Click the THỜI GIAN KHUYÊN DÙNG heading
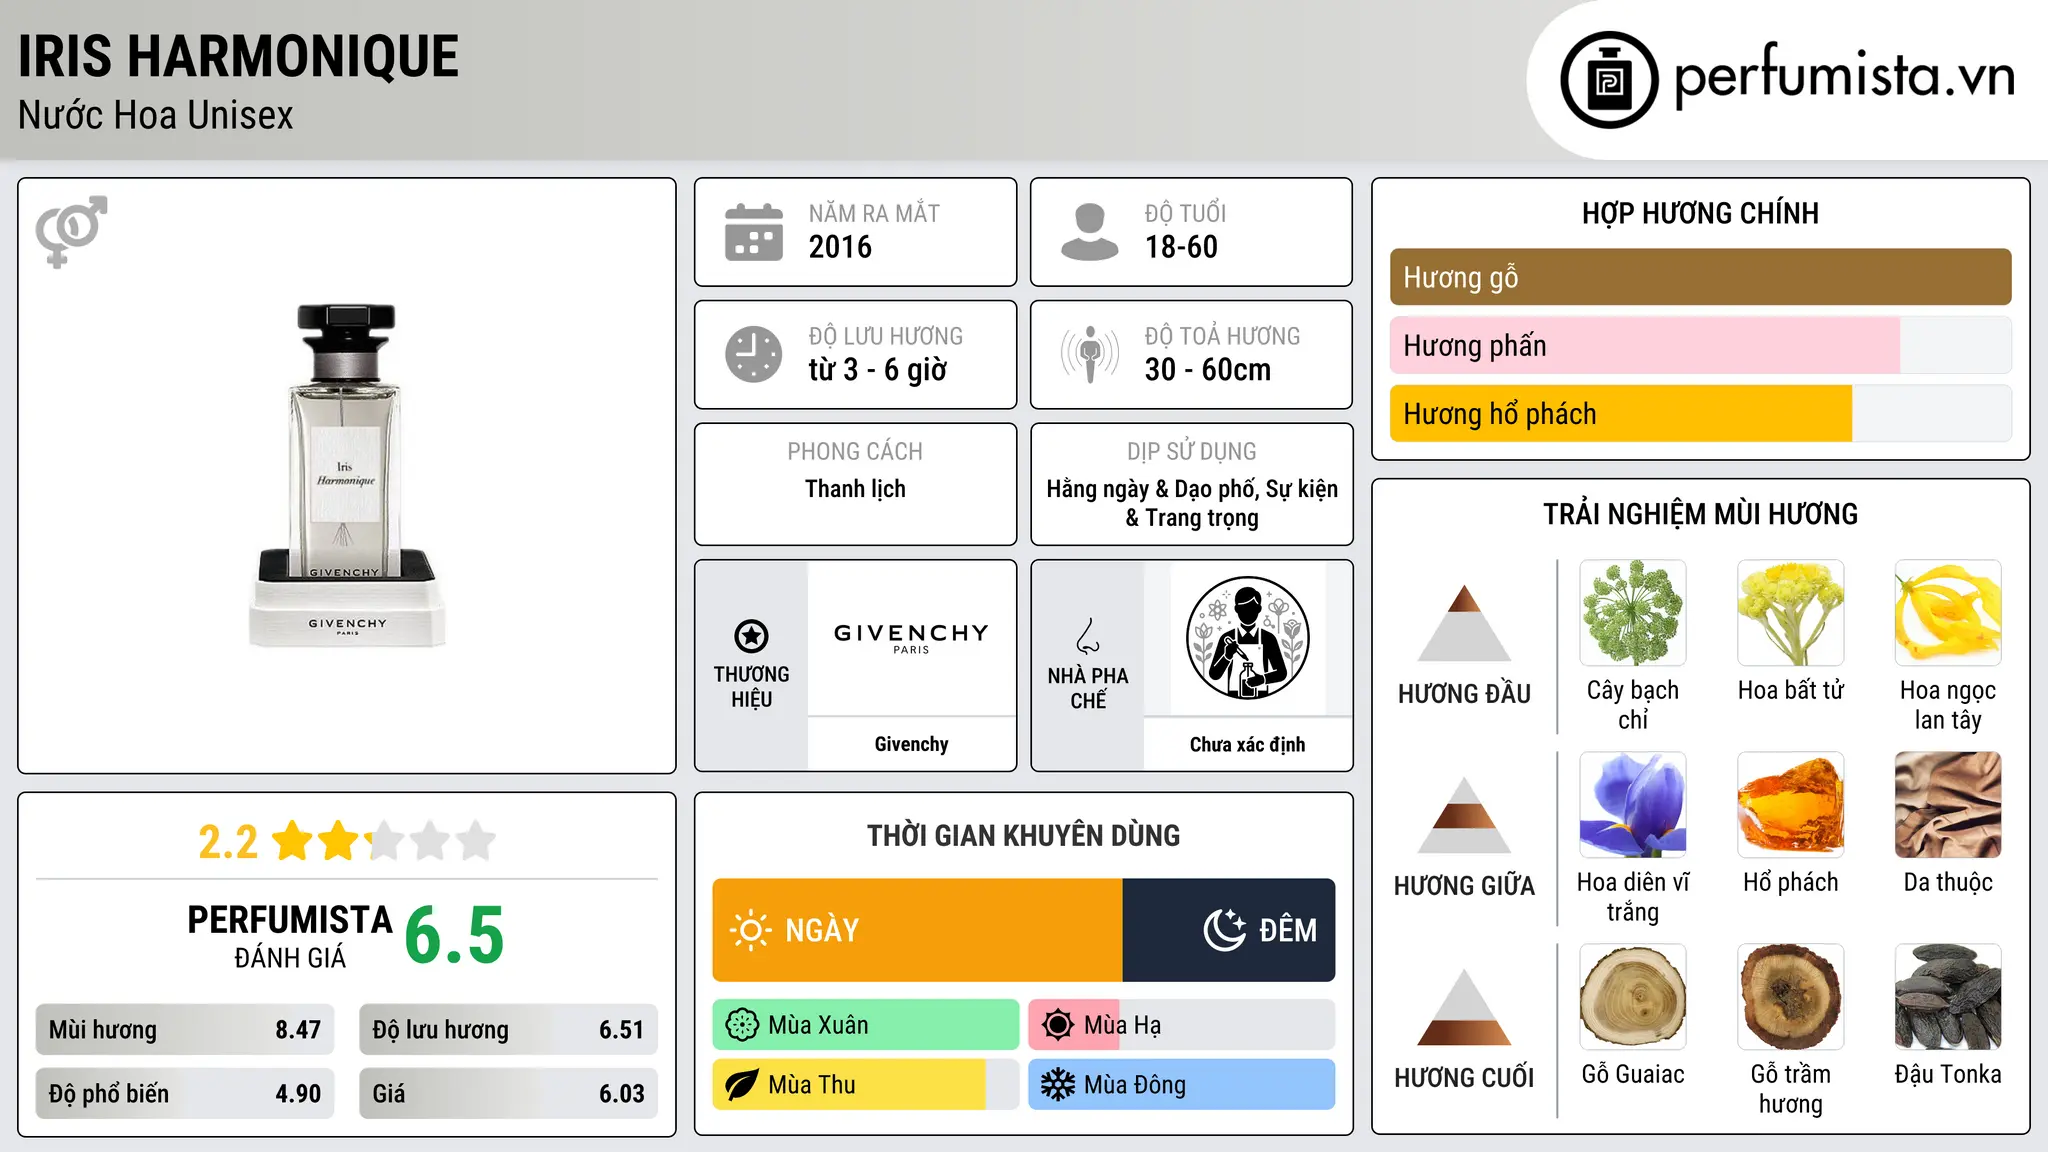 point(1023,836)
